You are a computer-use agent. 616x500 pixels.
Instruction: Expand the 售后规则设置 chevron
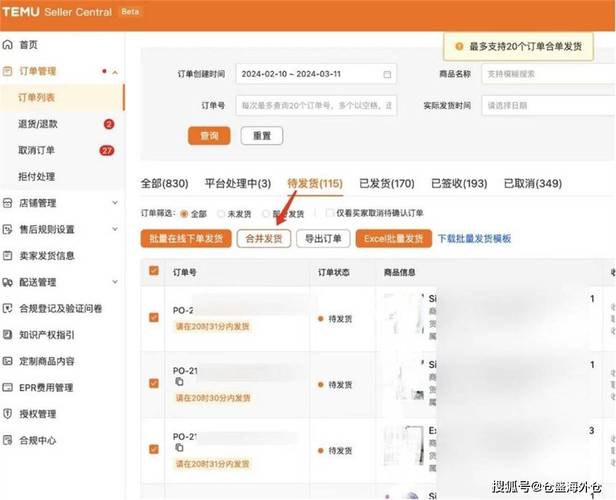pyautogui.click(x=115, y=229)
